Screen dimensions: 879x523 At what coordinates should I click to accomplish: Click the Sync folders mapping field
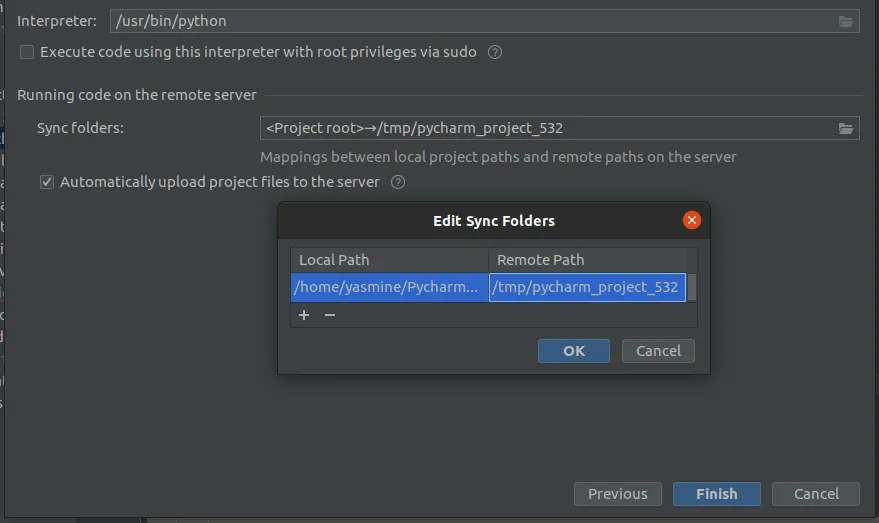click(x=559, y=128)
